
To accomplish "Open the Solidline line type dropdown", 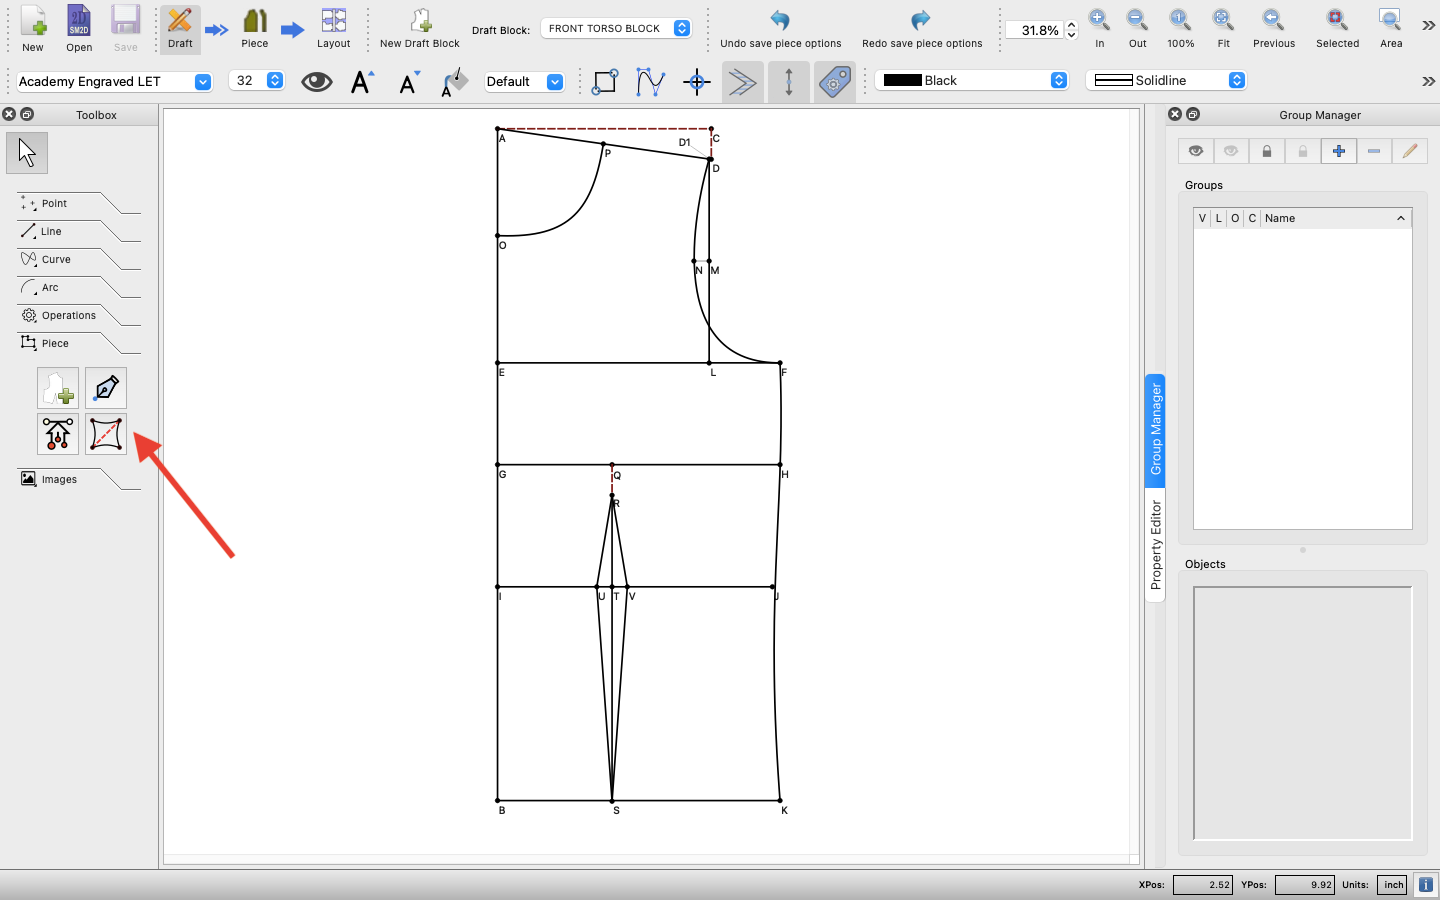I will point(1166,80).
